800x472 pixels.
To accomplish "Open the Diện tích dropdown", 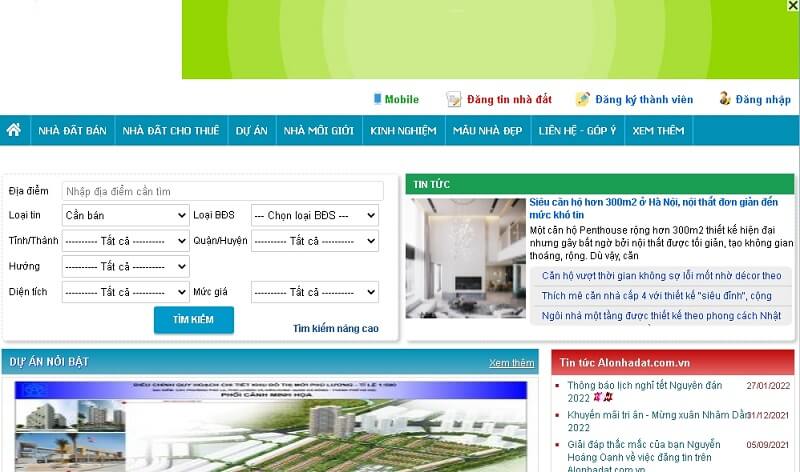I will coord(126,292).
